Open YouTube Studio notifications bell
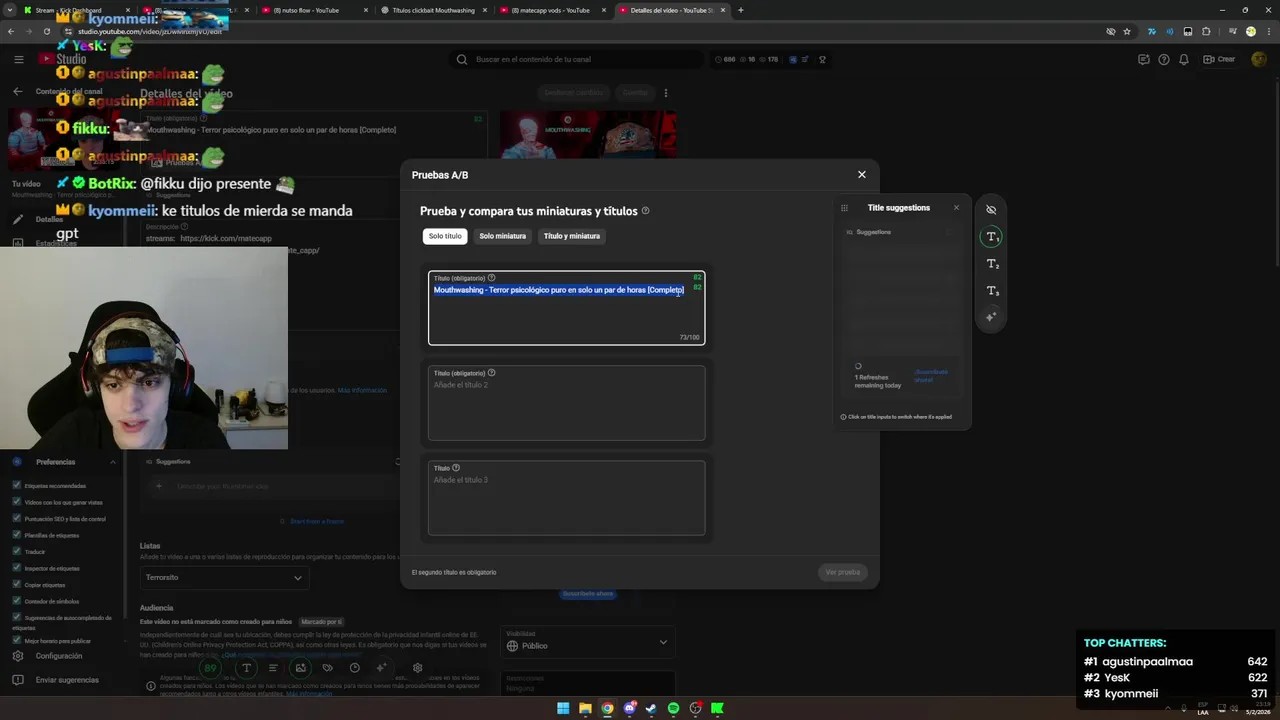 point(1184,59)
